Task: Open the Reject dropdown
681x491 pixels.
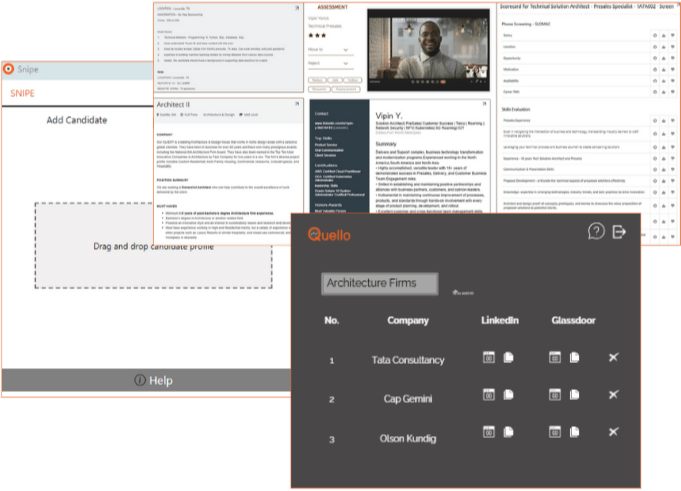Action: click(x=331, y=61)
